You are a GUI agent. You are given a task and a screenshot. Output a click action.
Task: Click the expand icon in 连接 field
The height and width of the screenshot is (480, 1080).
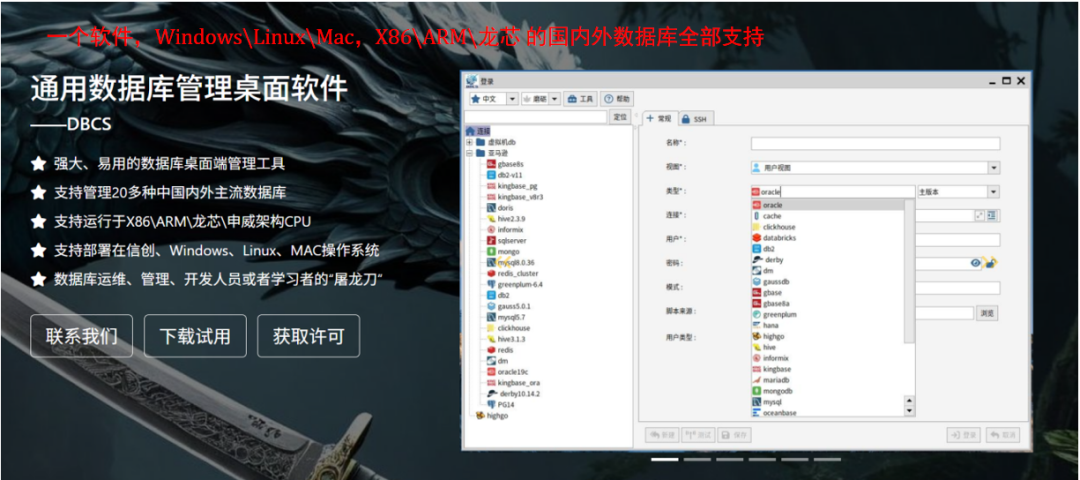979,216
